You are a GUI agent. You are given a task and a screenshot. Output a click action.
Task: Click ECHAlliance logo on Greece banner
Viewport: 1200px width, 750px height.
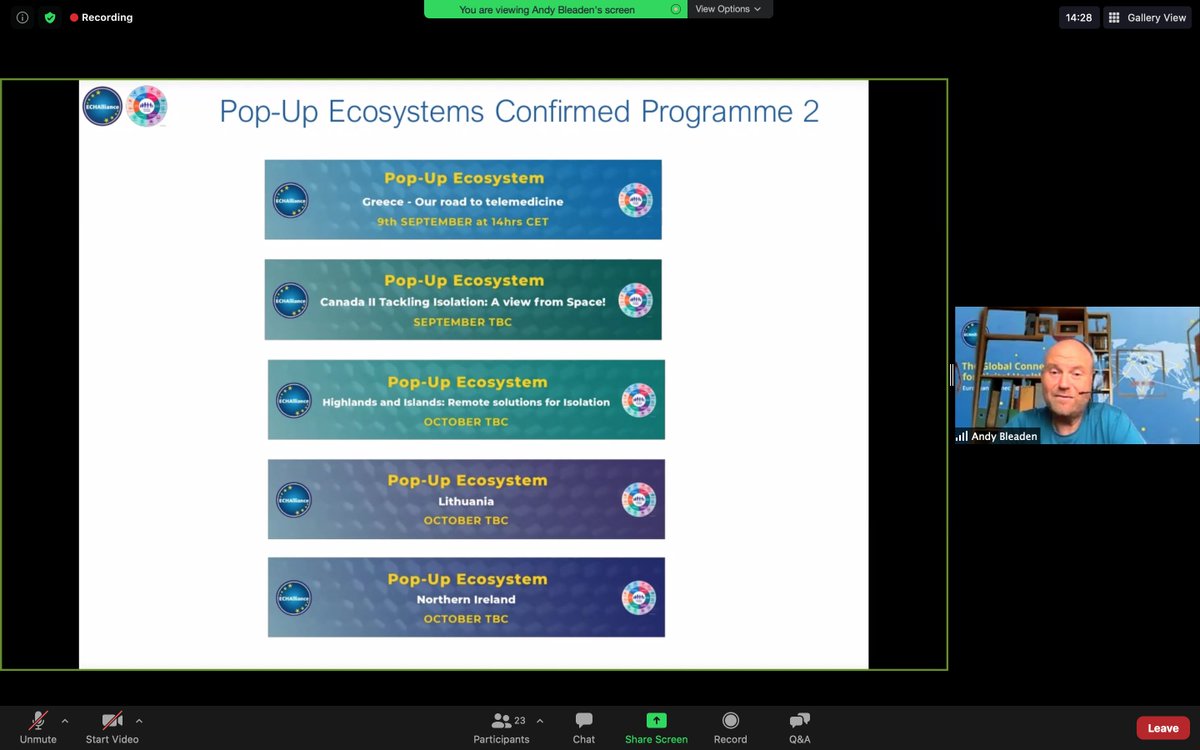tap(291, 200)
